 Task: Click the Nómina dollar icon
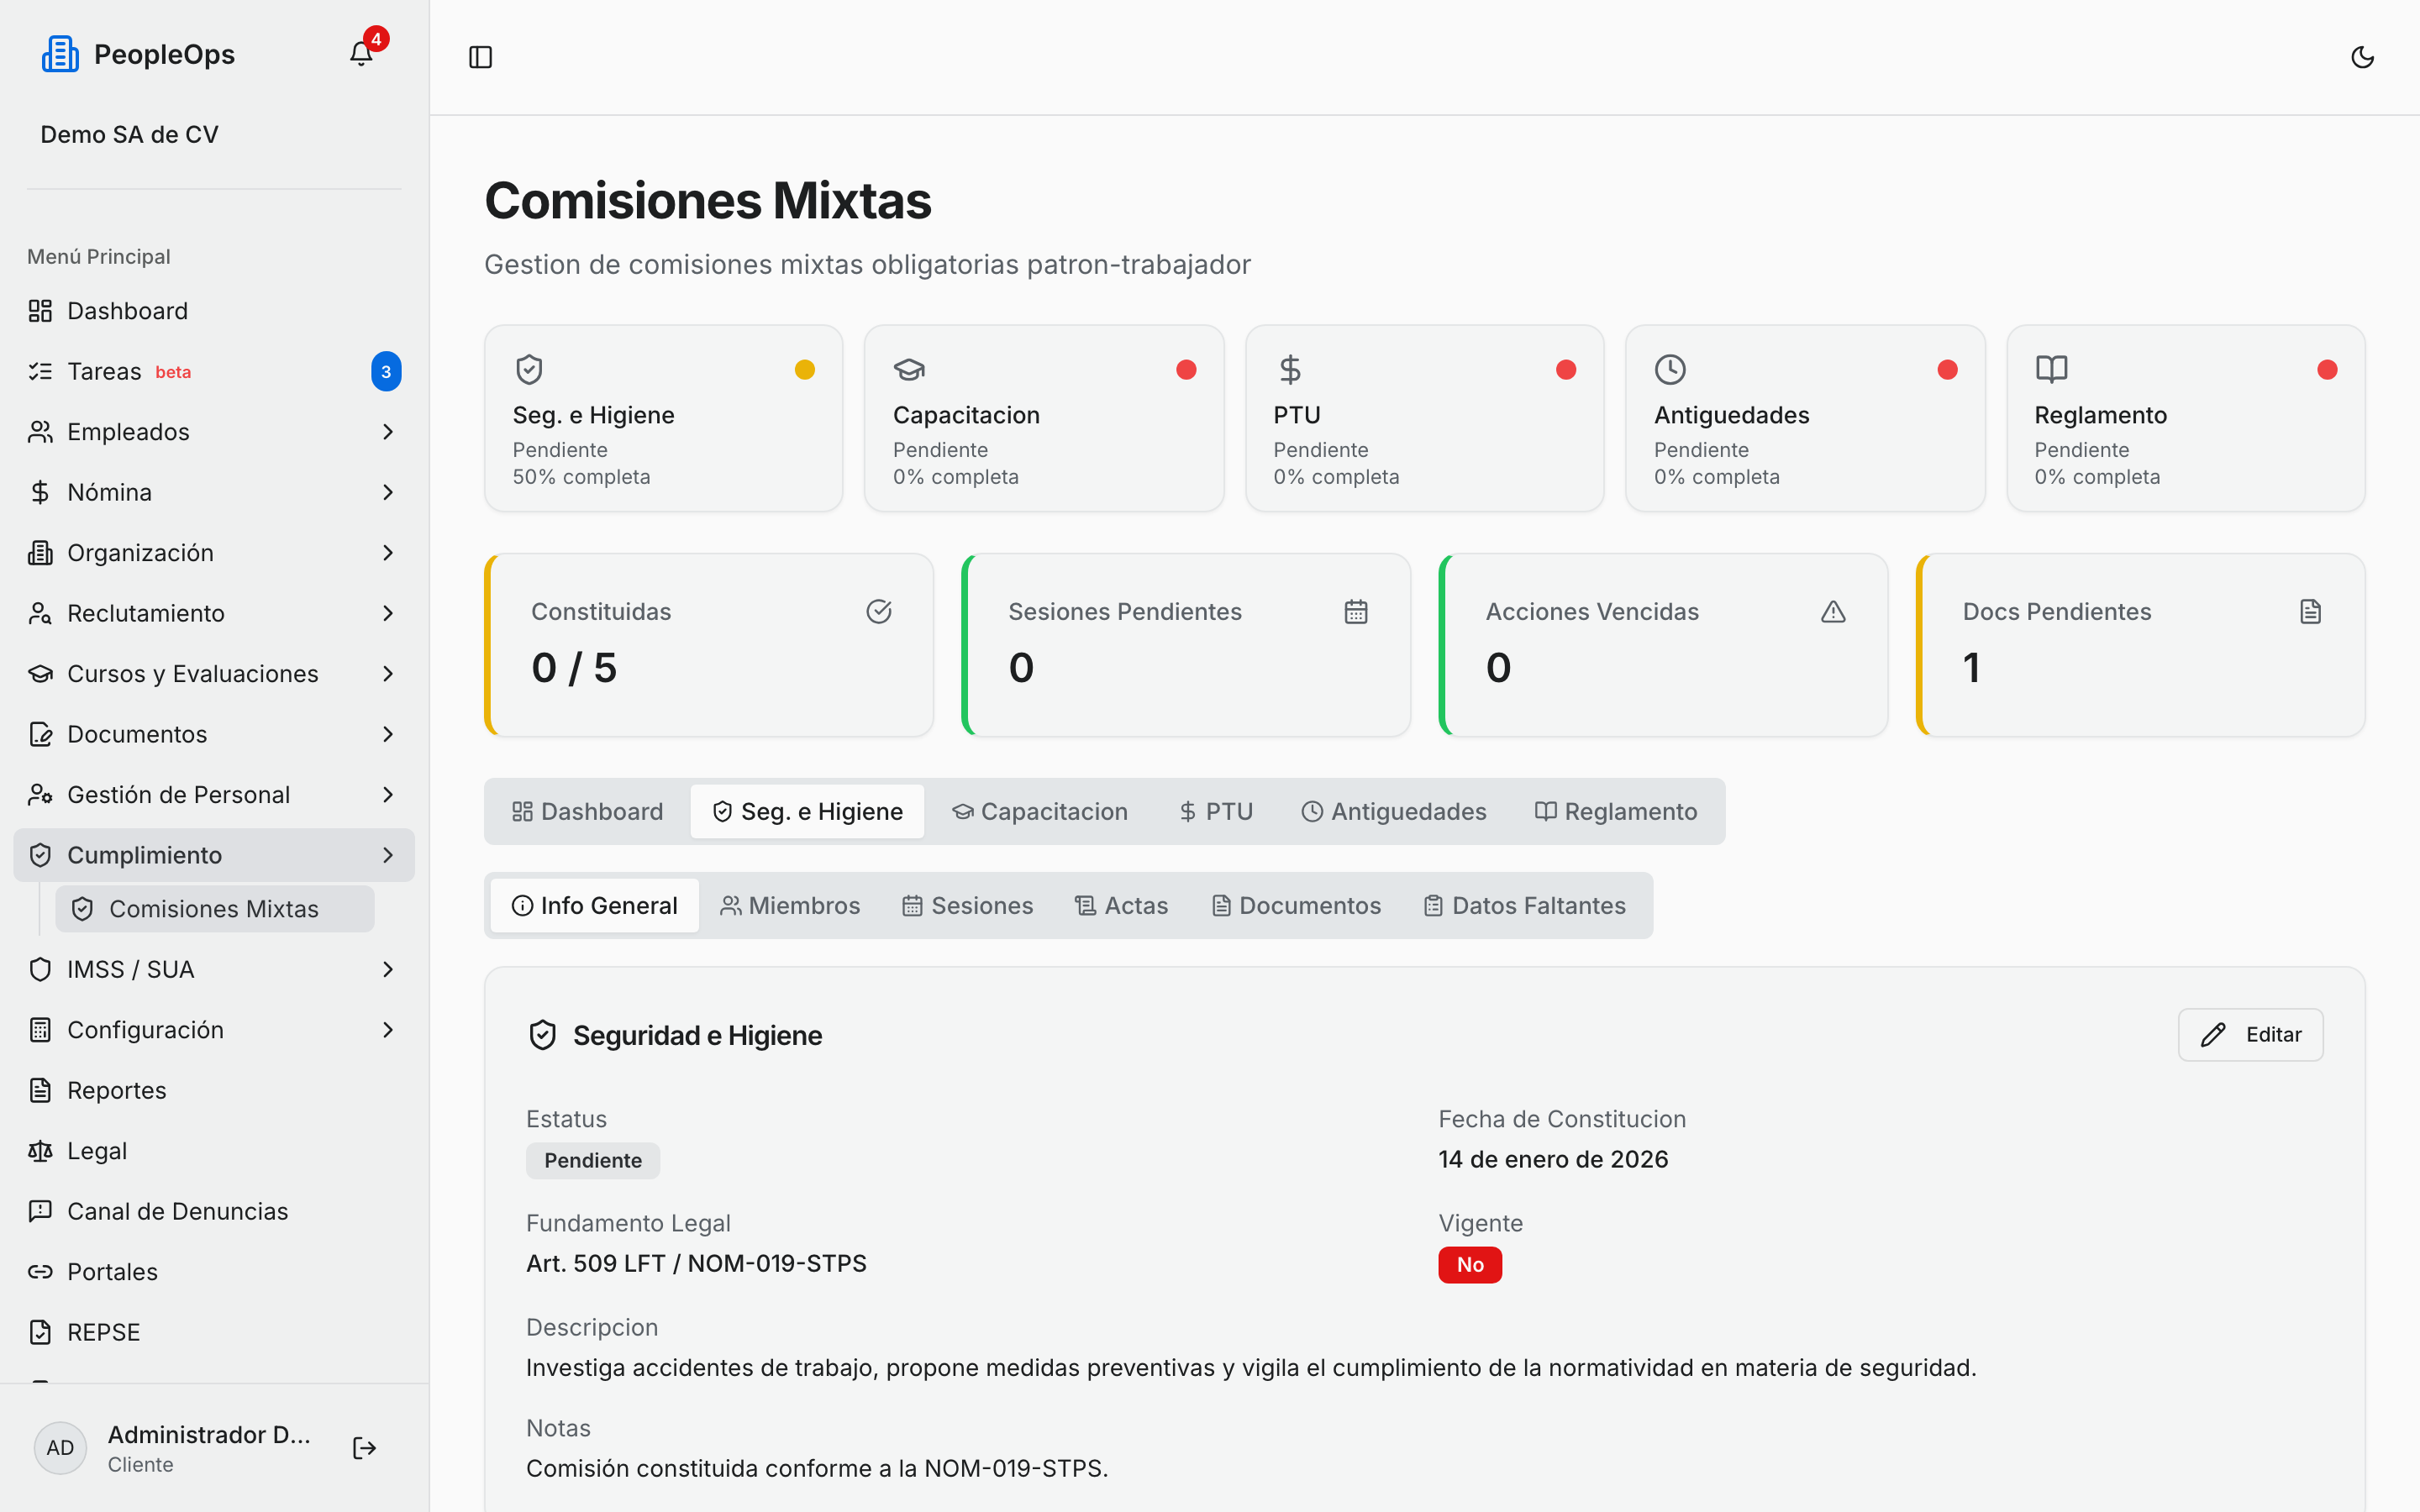[40, 492]
